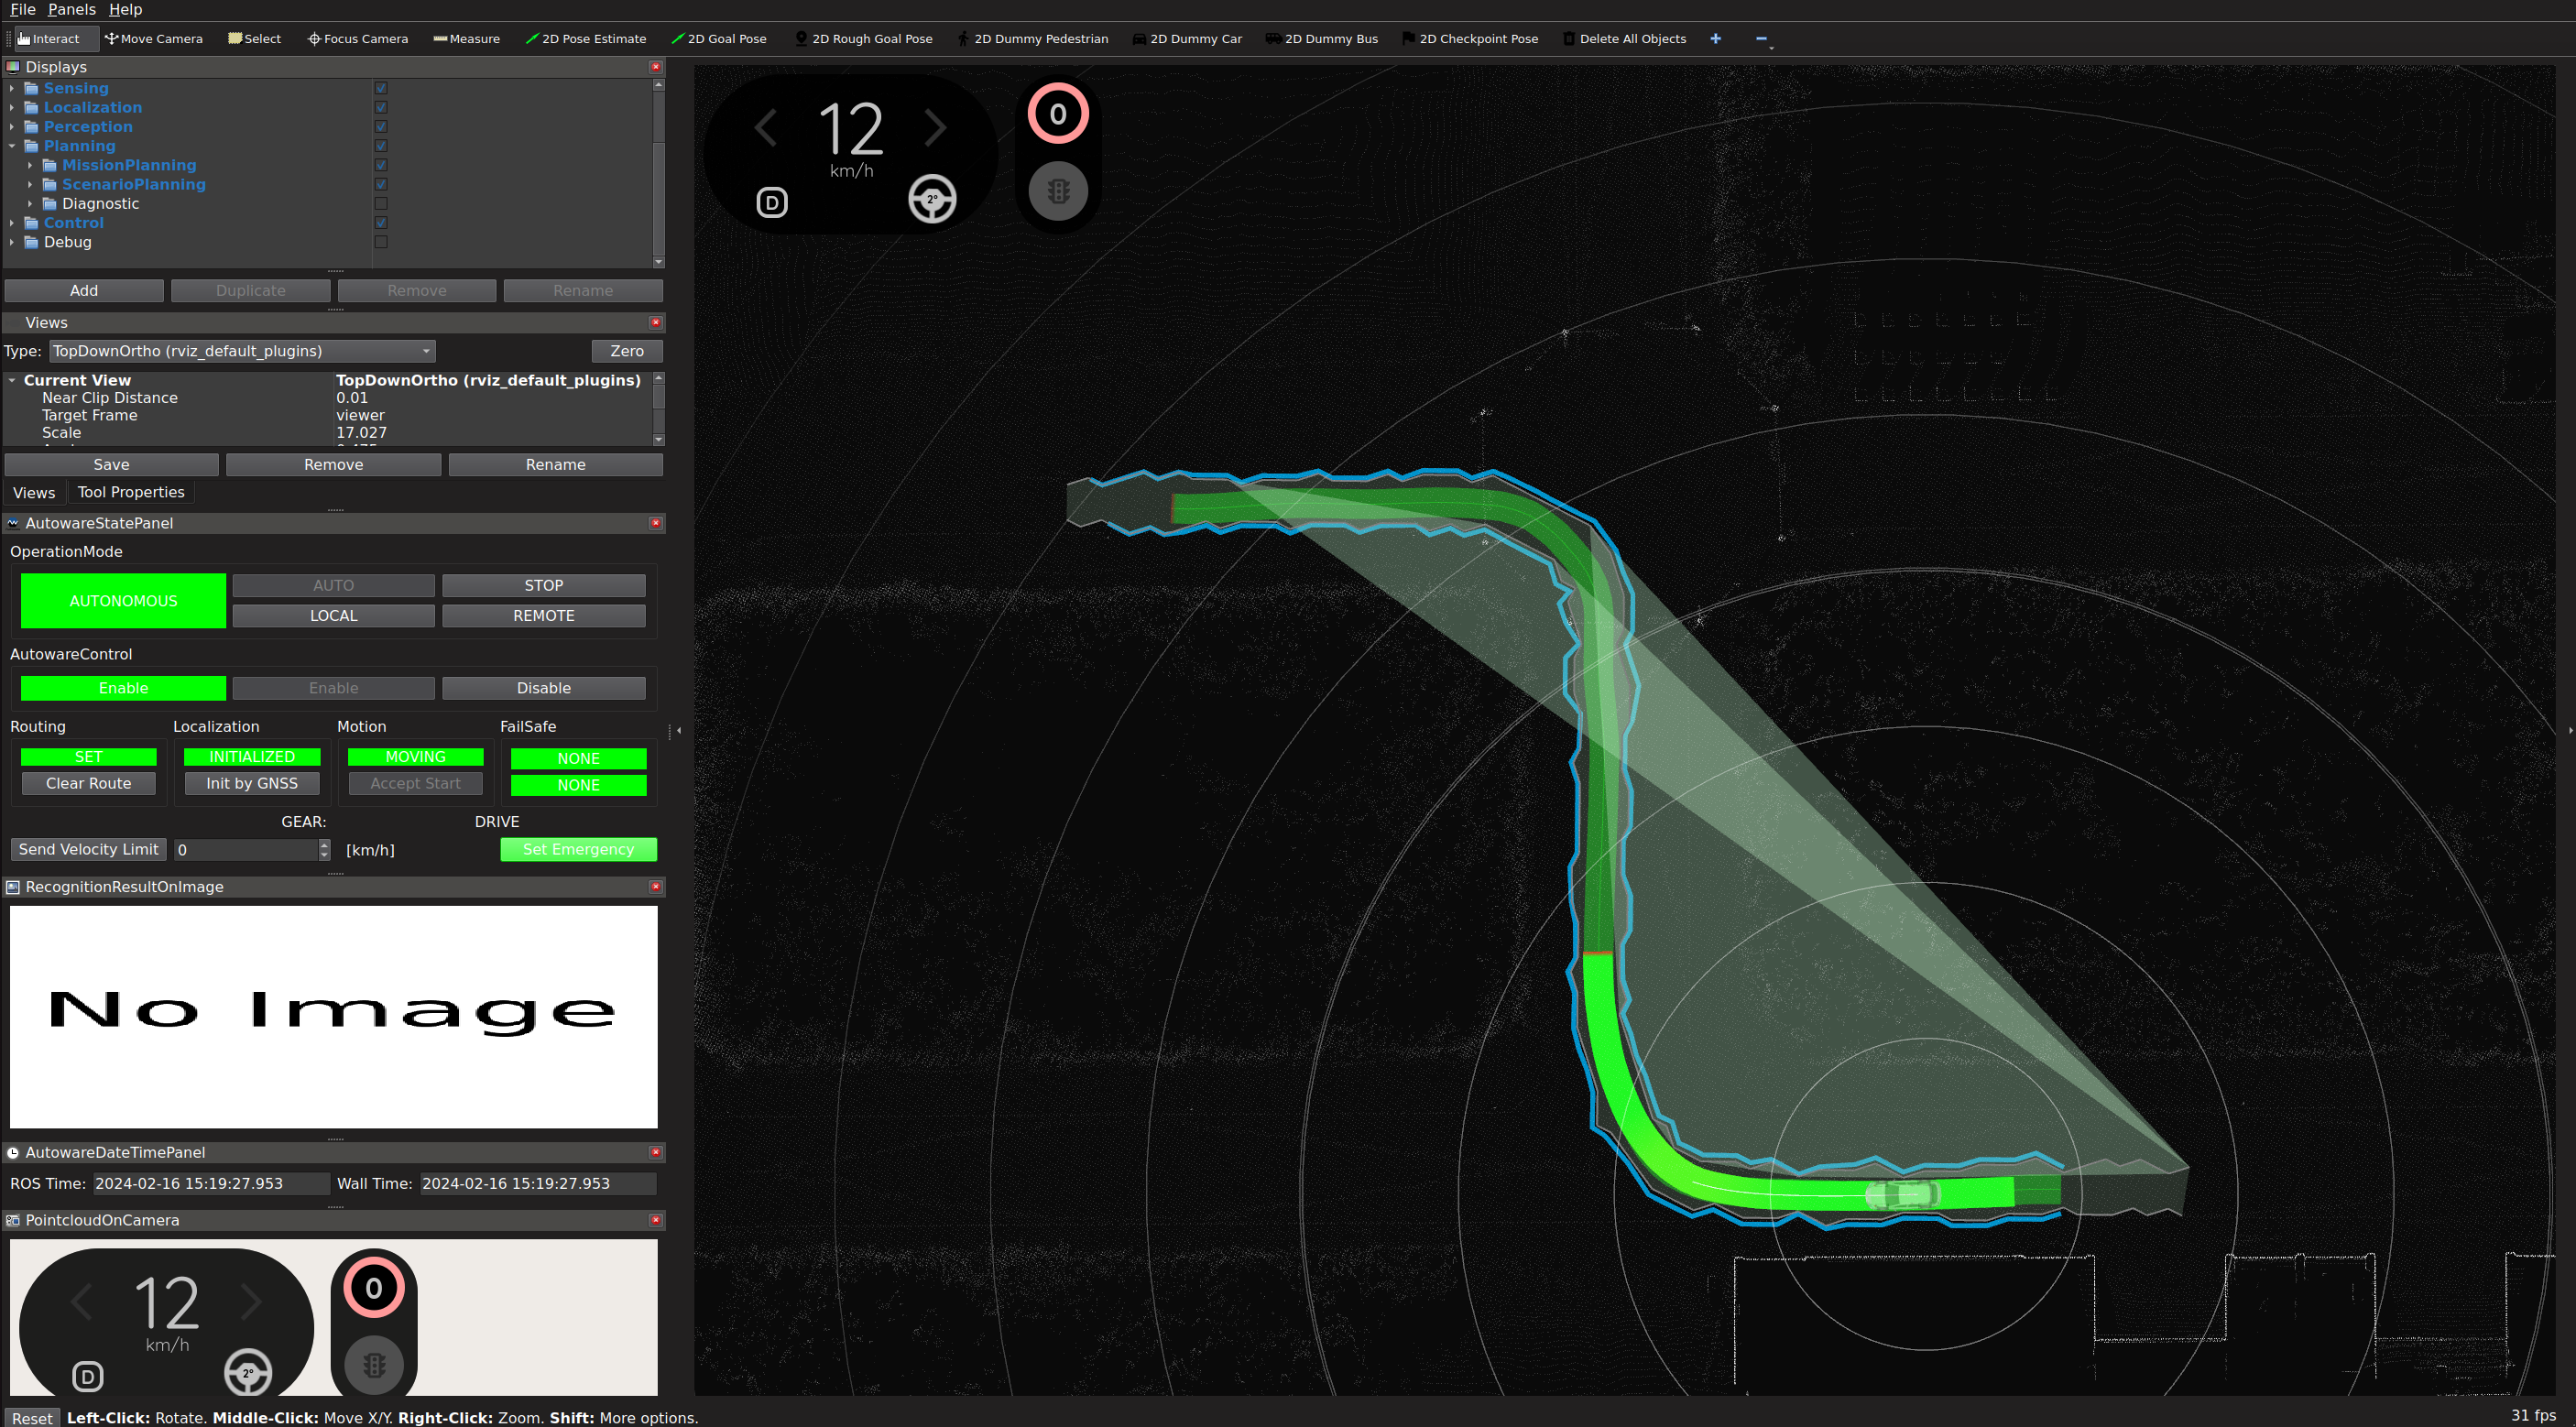This screenshot has height=1427, width=2576.
Task: Select the Measure tool
Action: 466,39
